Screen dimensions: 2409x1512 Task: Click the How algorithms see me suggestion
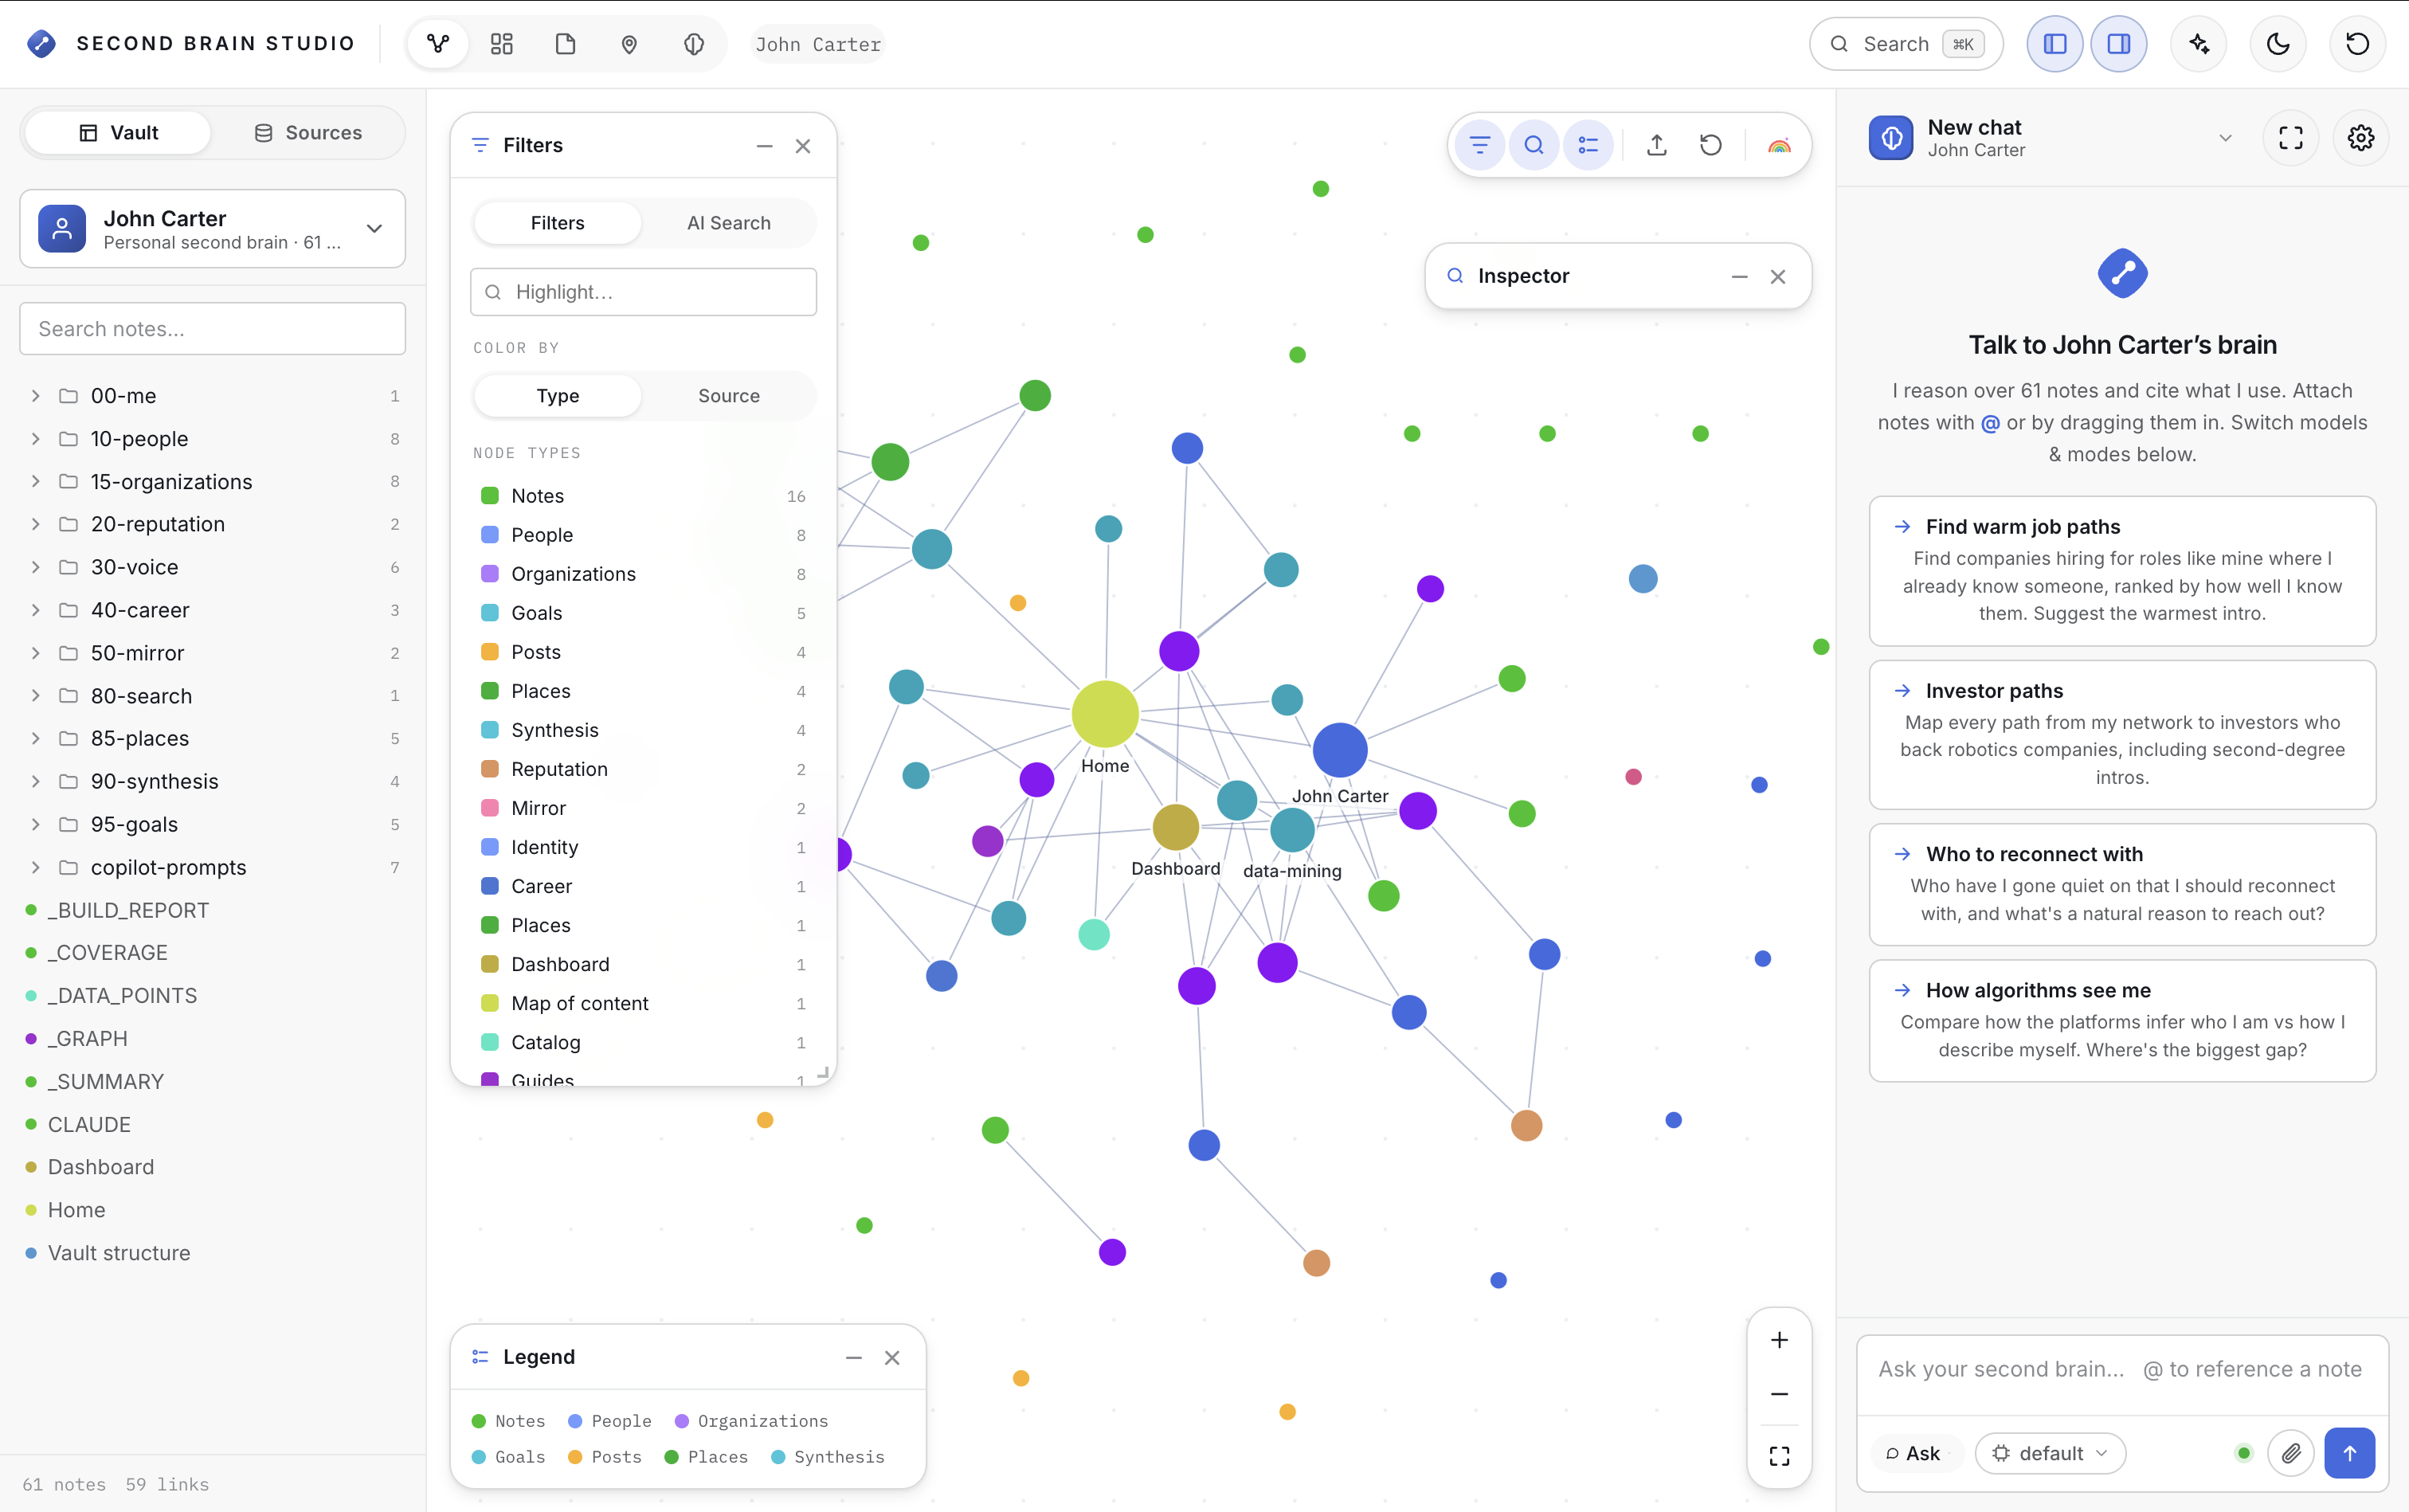point(2122,1021)
